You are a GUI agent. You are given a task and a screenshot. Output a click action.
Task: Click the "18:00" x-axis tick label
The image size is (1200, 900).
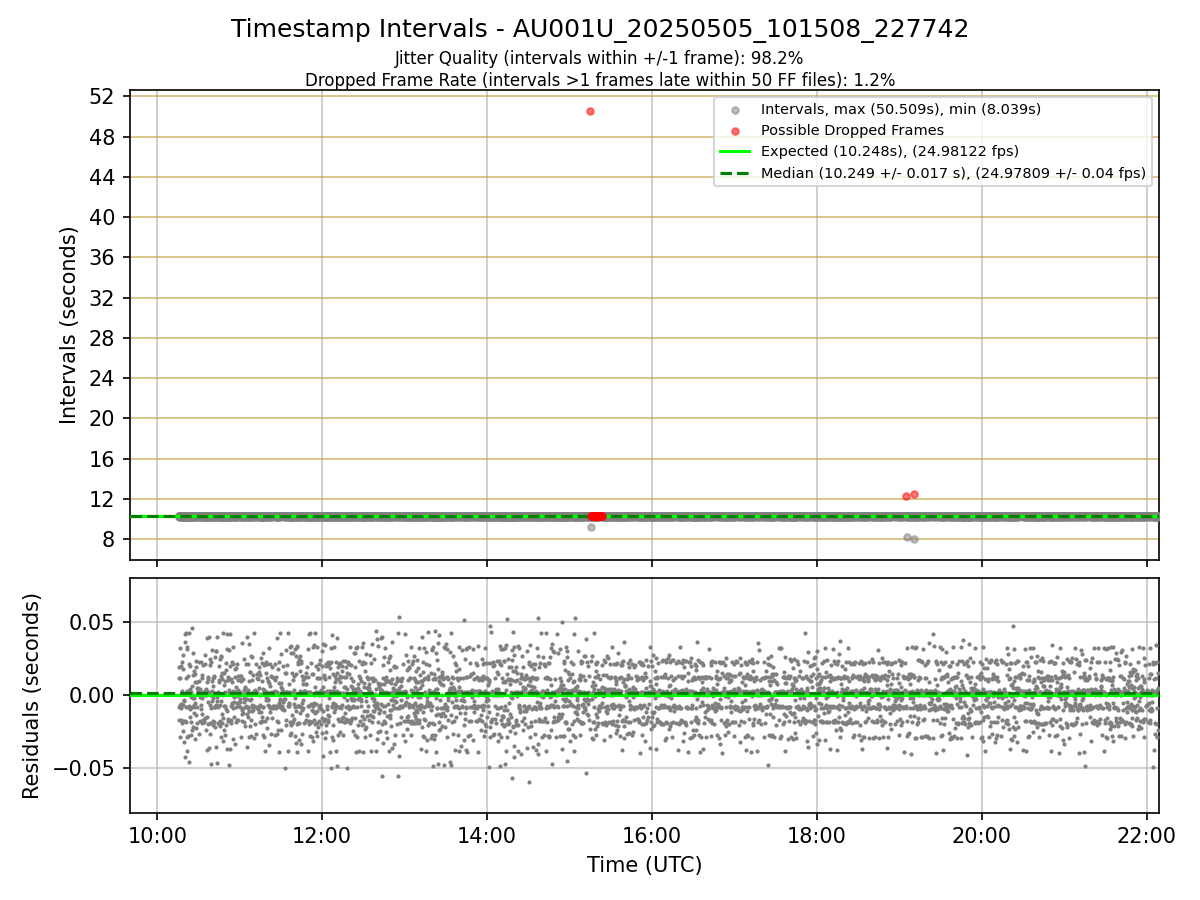click(817, 836)
